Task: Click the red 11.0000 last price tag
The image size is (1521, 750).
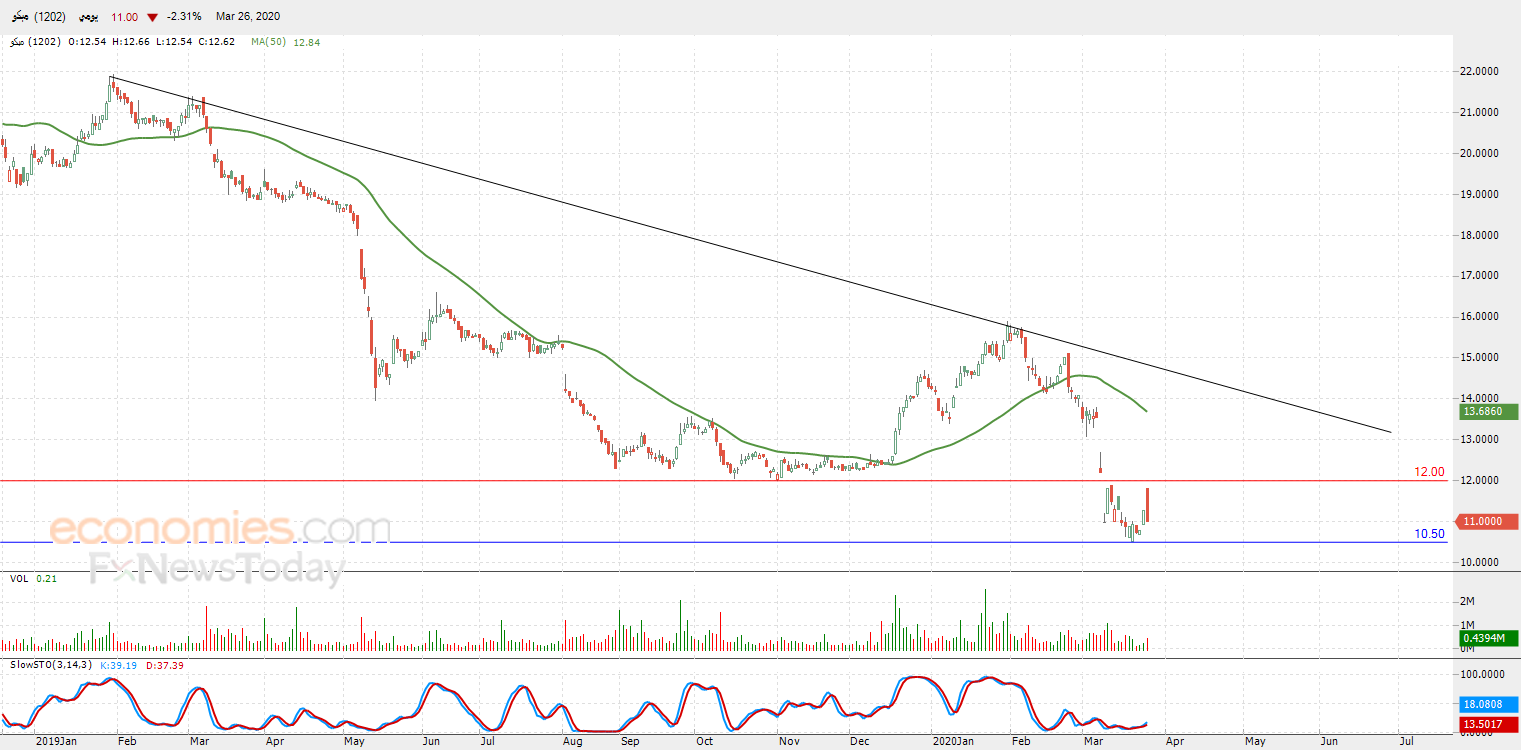Action: pyautogui.click(x=1489, y=521)
